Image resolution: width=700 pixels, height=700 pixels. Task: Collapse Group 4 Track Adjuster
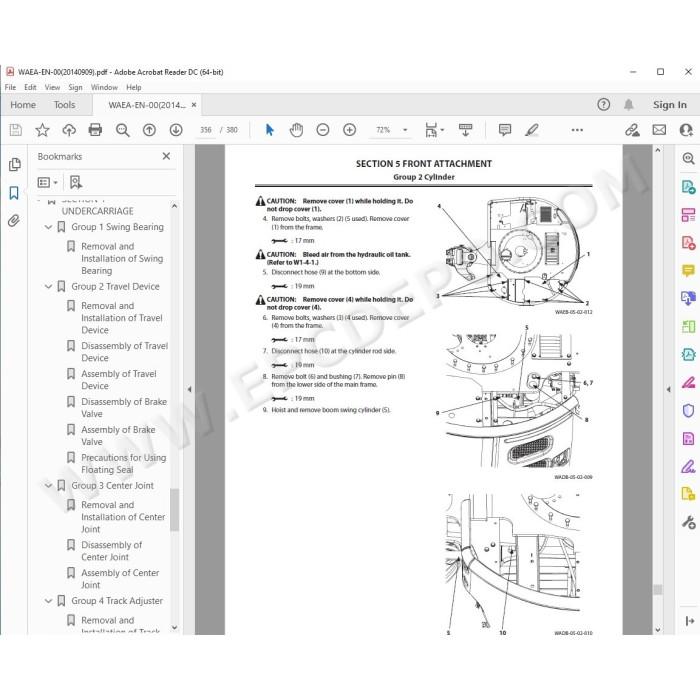tap(49, 600)
